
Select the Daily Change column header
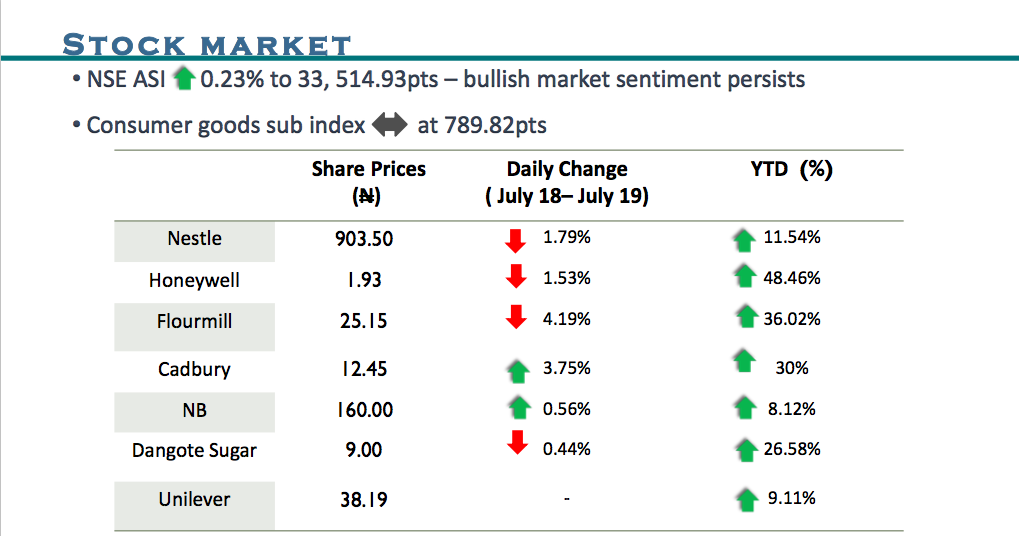(567, 182)
